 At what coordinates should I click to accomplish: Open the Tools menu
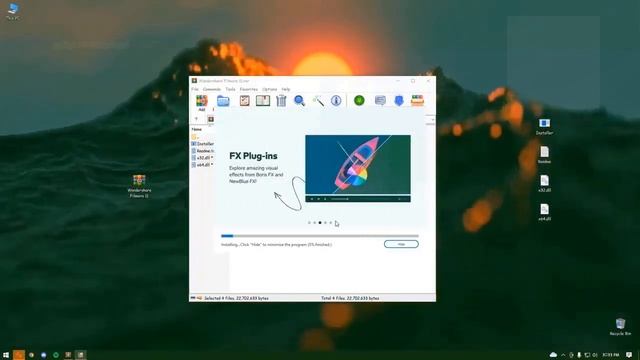pos(230,89)
